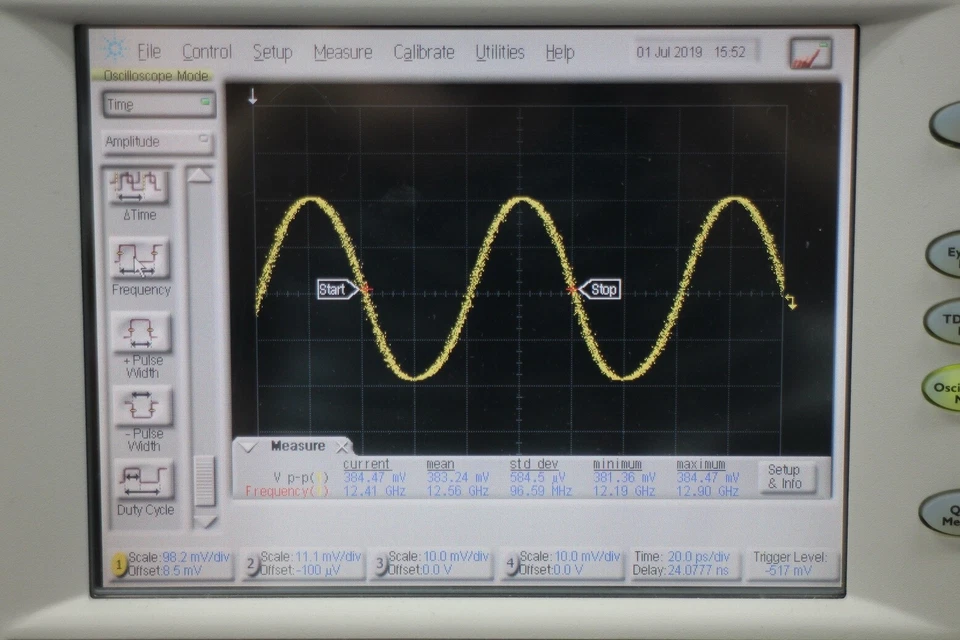Click the red waveform chart icon near the date
Screen dimensions: 960x640
[x=810, y=51]
